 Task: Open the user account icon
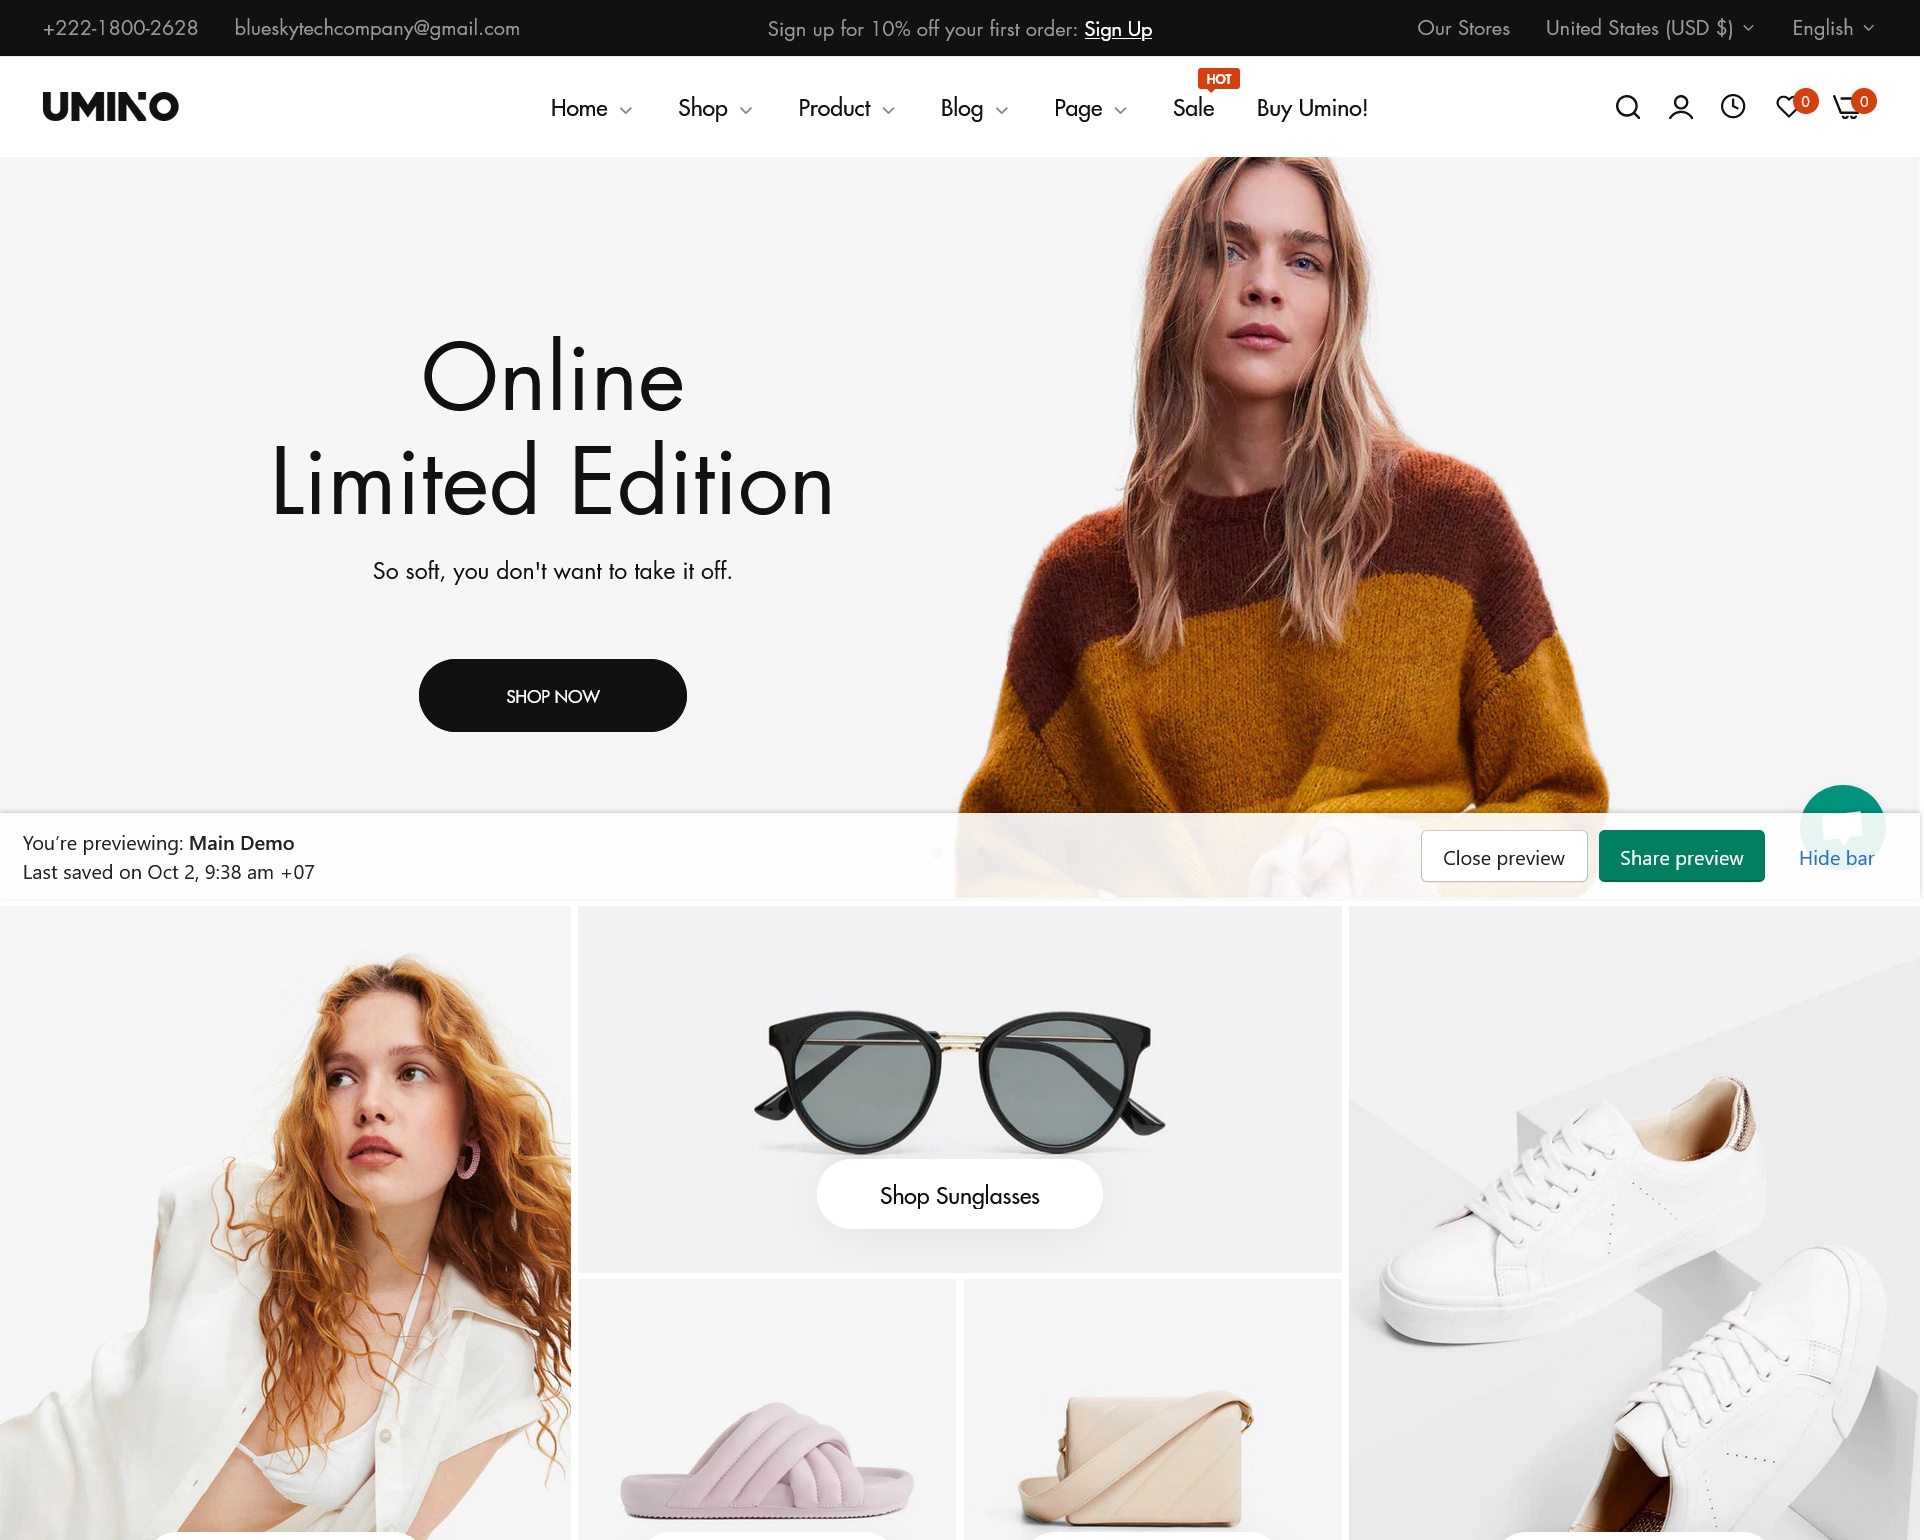[x=1680, y=107]
